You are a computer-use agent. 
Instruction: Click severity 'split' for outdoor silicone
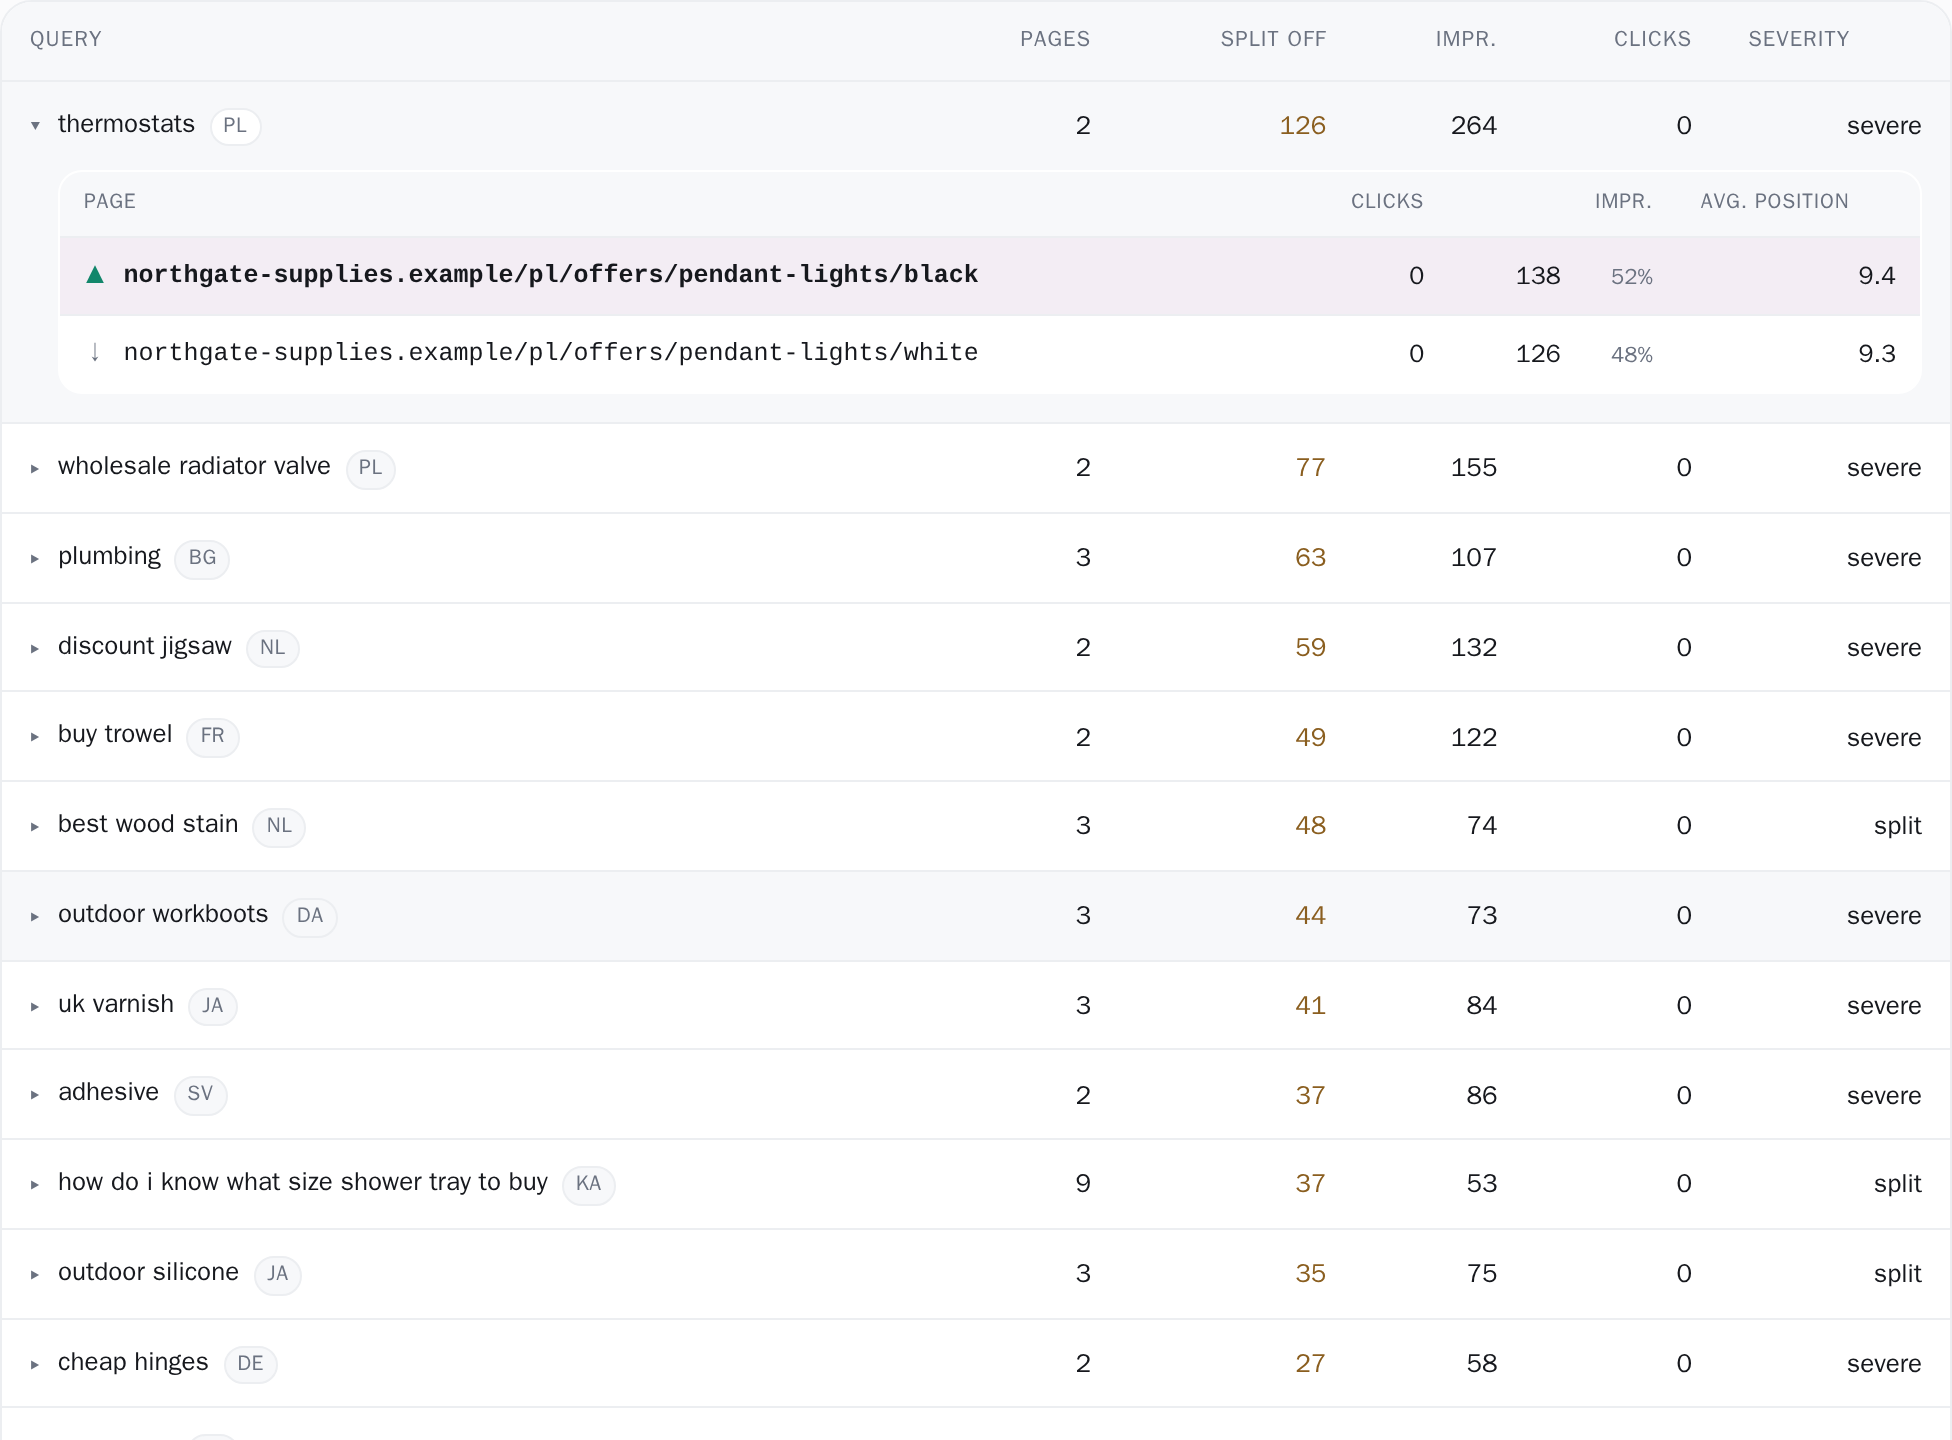[x=1897, y=1274]
